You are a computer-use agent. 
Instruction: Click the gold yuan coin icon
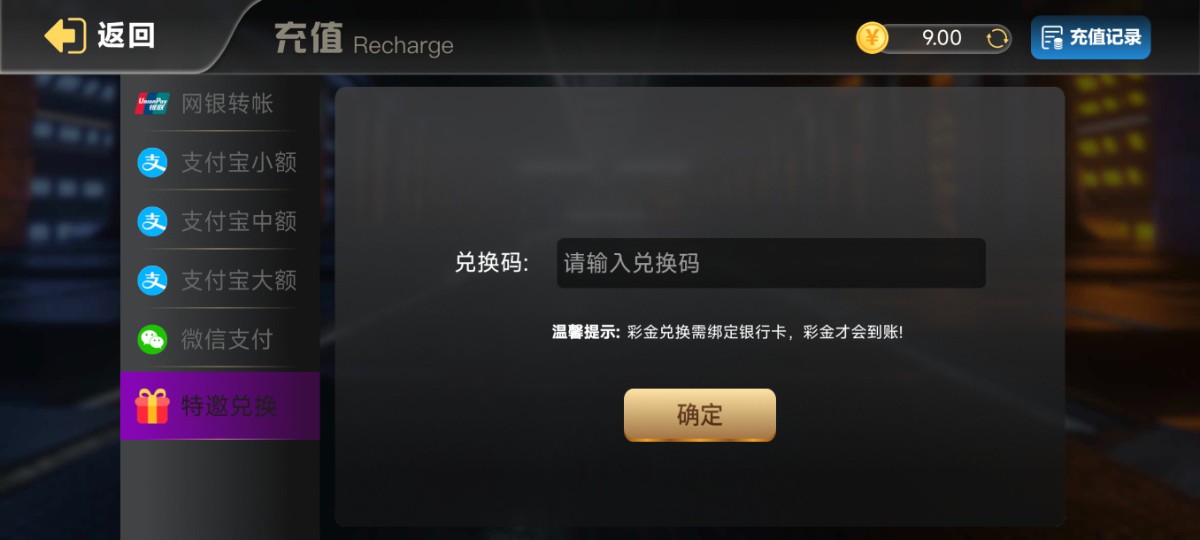click(872, 38)
